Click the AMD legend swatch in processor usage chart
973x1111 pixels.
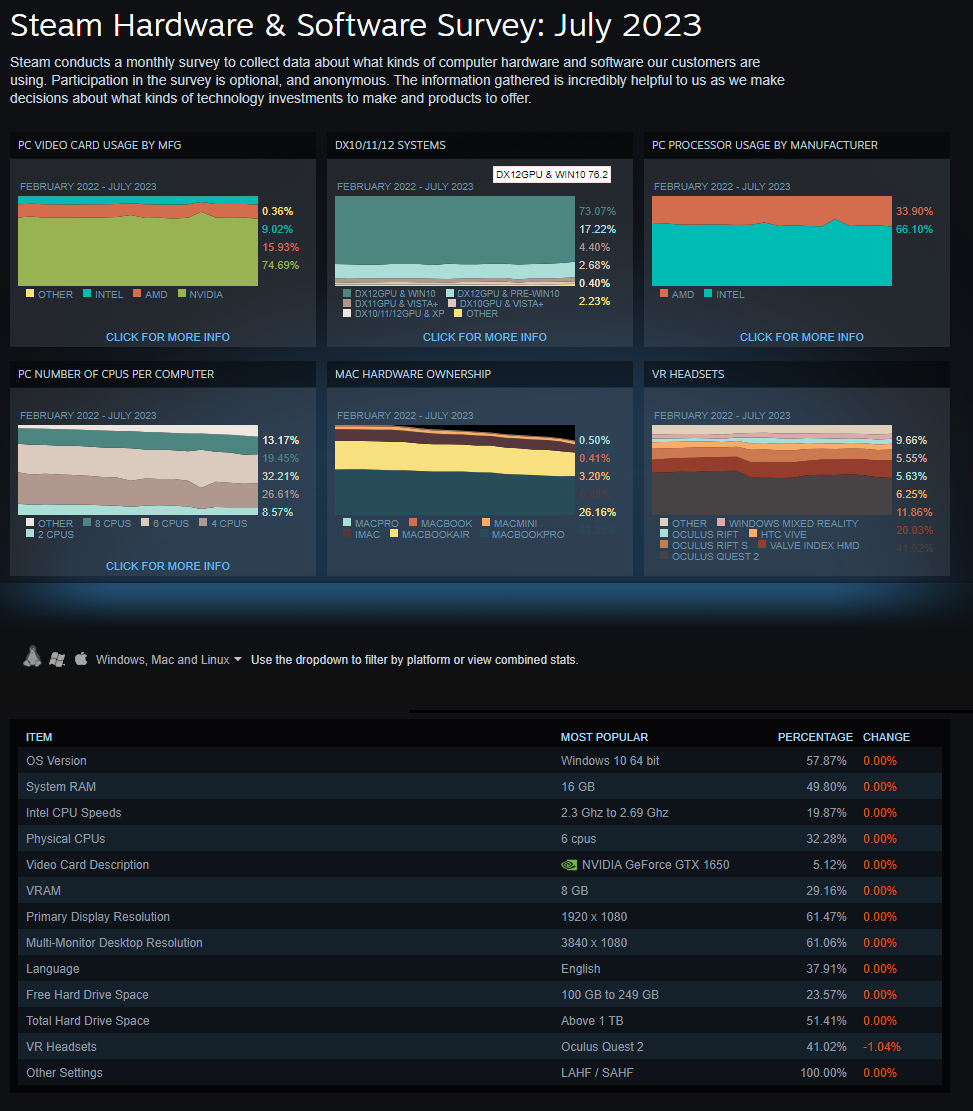pyautogui.click(x=664, y=293)
